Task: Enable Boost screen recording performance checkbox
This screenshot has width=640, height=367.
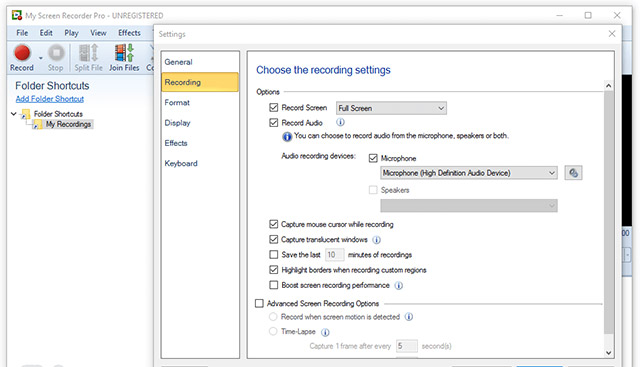Action: 273,285
